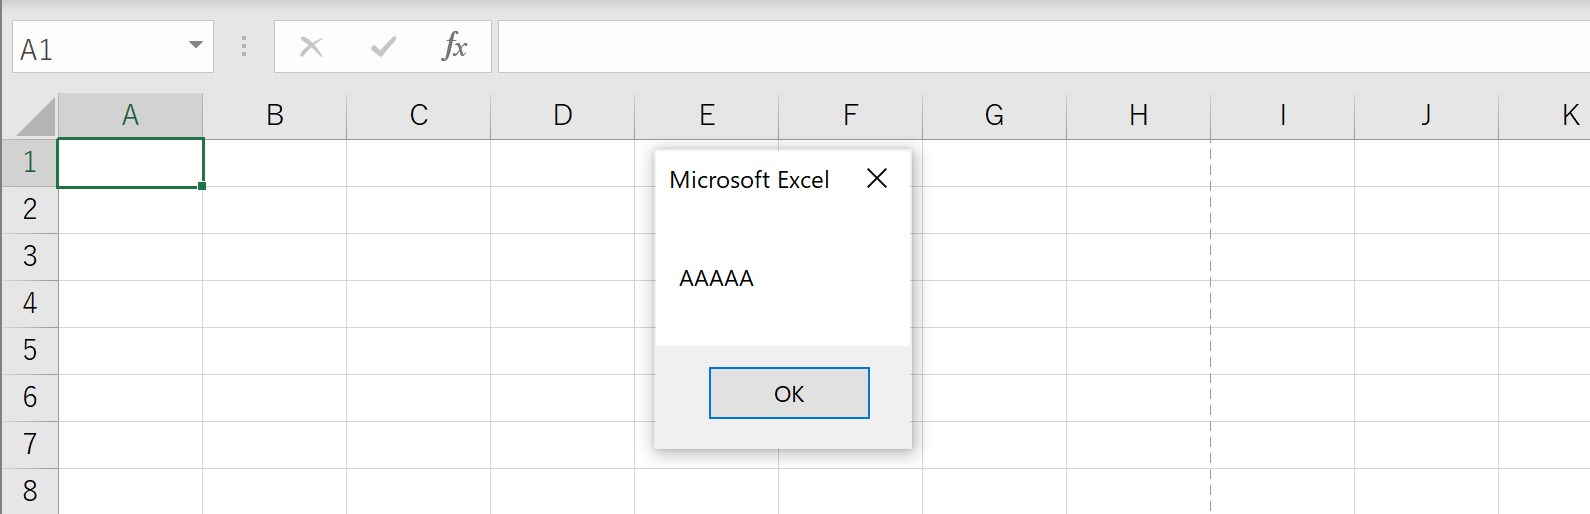Select row 1 header

[30, 162]
